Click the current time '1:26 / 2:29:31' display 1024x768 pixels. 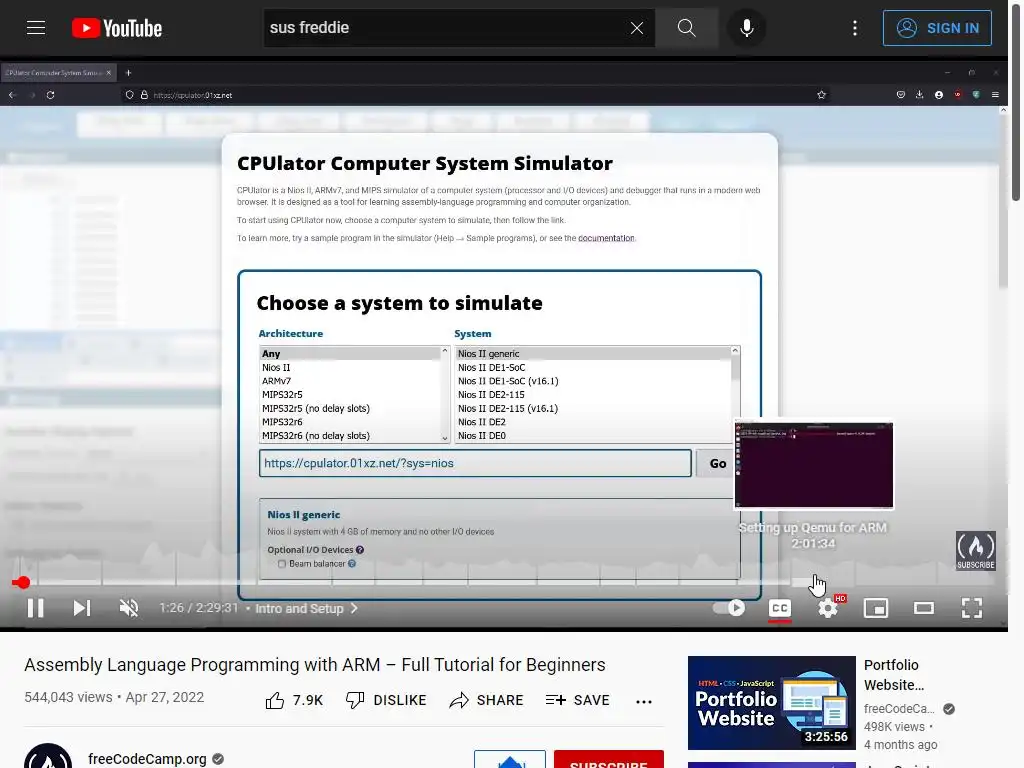tap(199, 608)
